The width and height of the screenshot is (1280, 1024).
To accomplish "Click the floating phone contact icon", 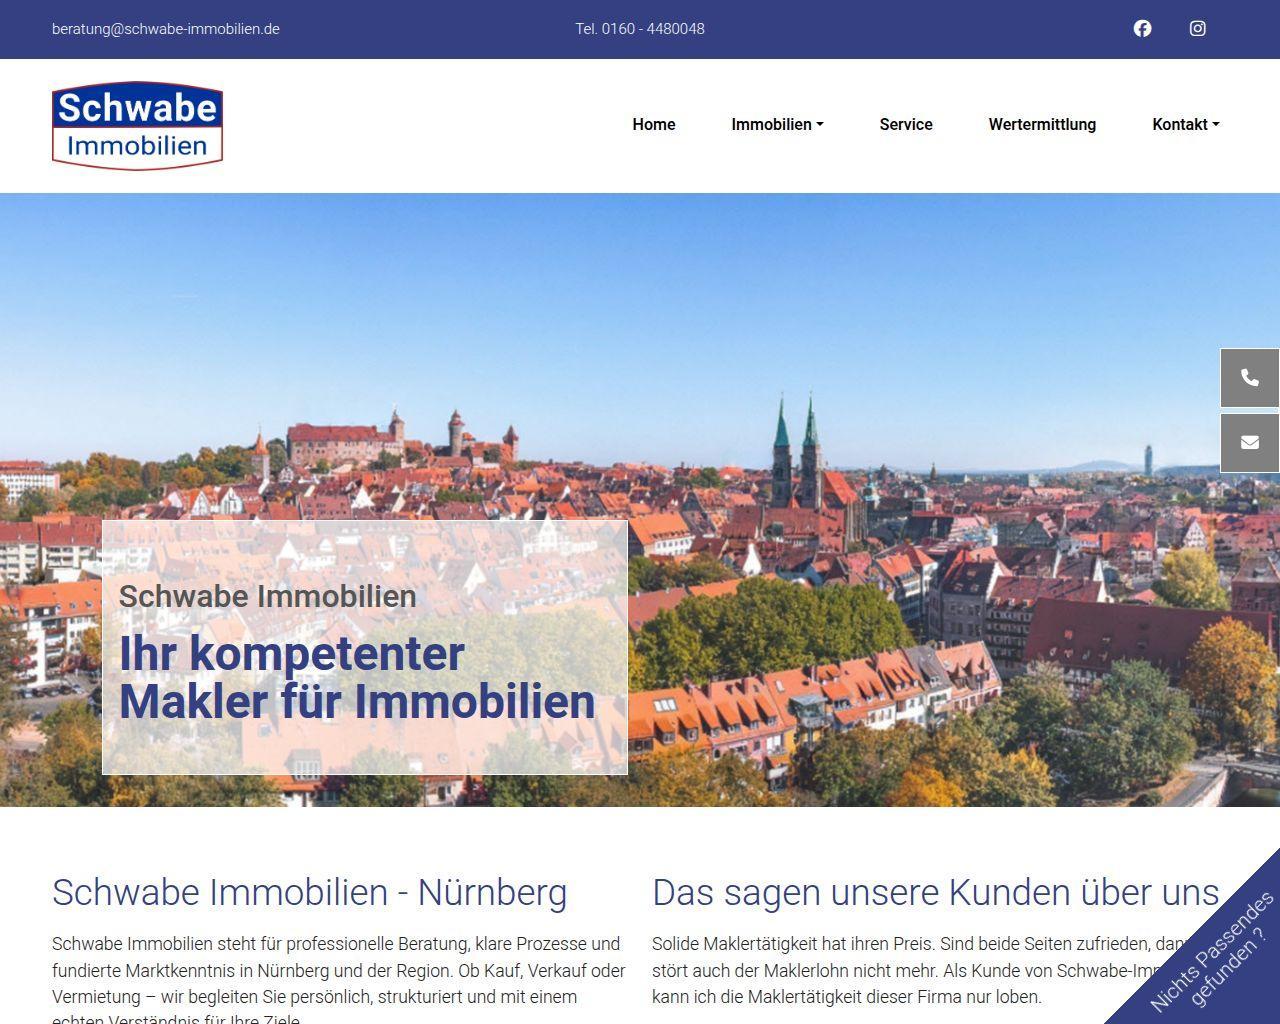I will 1250,378.
